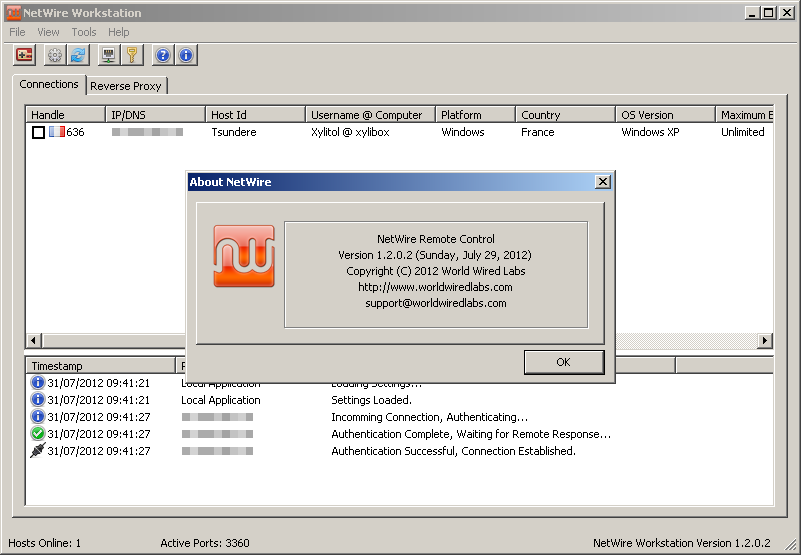The height and width of the screenshot is (555, 801).
Task: Click the blue info toolbar icon
Action: (186, 55)
